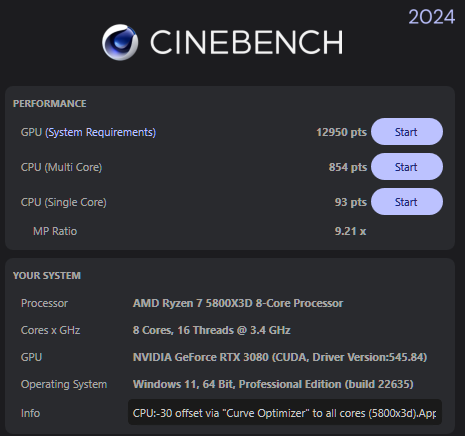The height and width of the screenshot is (436, 465).
Task: Click the 93 pts Single Core score
Action: tap(351, 202)
